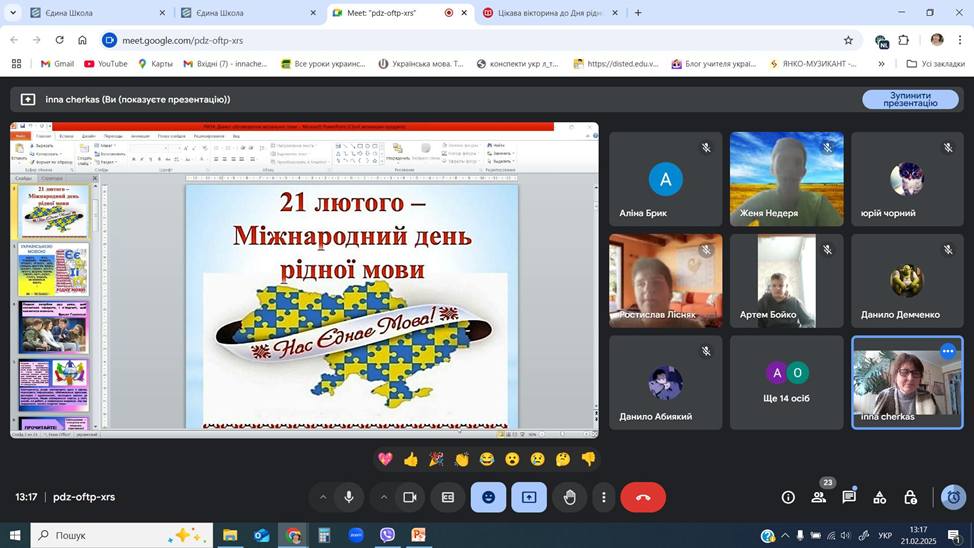
Task: Send crying face reaction
Action: click(537, 459)
